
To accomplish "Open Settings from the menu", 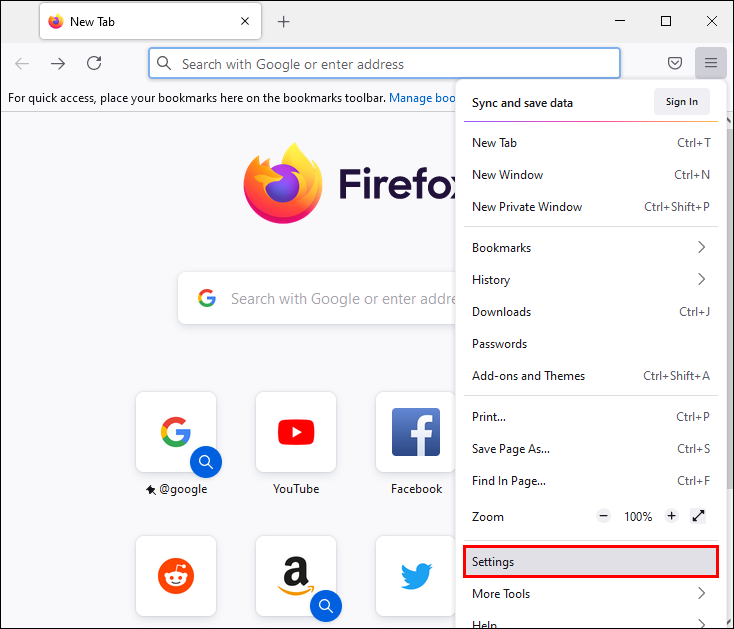I will [591, 562].
